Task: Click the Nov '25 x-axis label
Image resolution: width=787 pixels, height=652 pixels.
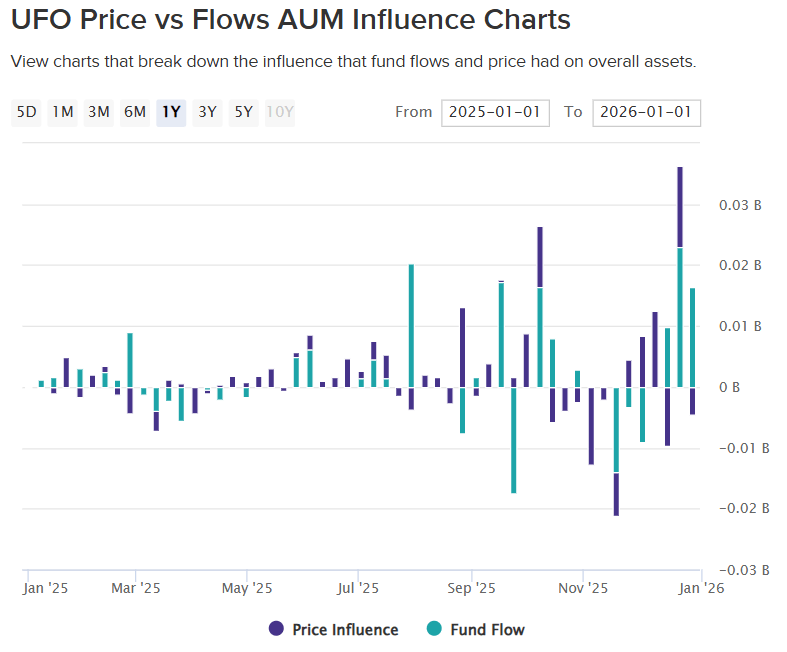Action: pos(585,589)
